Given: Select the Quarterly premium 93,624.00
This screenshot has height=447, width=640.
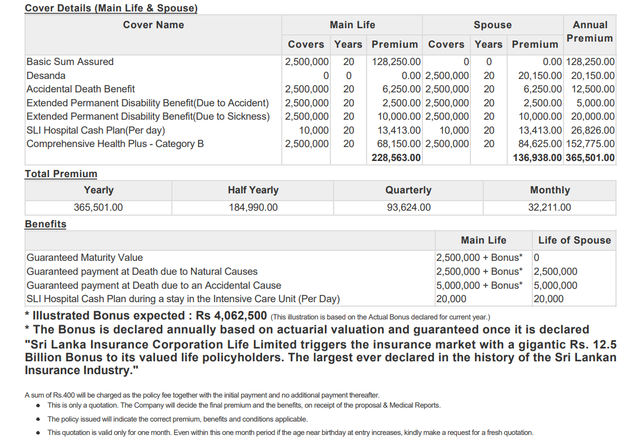Looking at the screenshot, I should (409, 207).
